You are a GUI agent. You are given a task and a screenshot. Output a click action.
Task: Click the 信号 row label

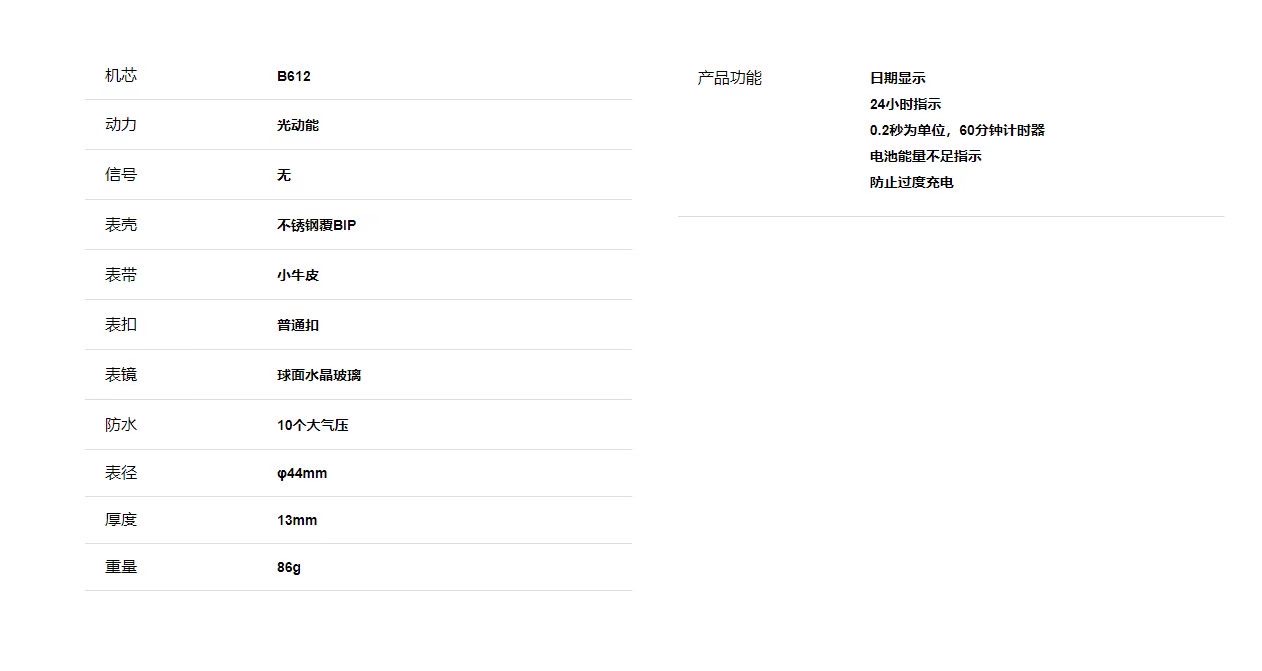click(x=120, y=175)
